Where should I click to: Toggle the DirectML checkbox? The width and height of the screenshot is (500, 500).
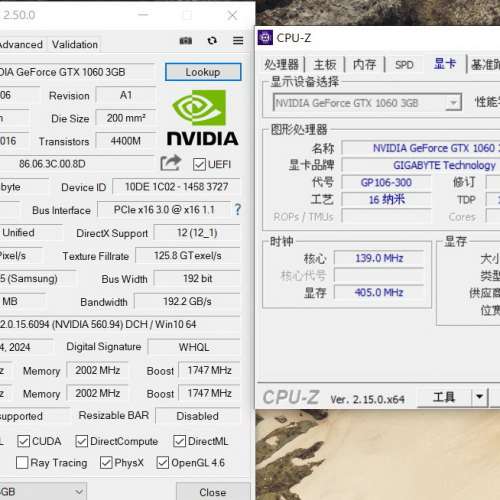click(179, 441)
